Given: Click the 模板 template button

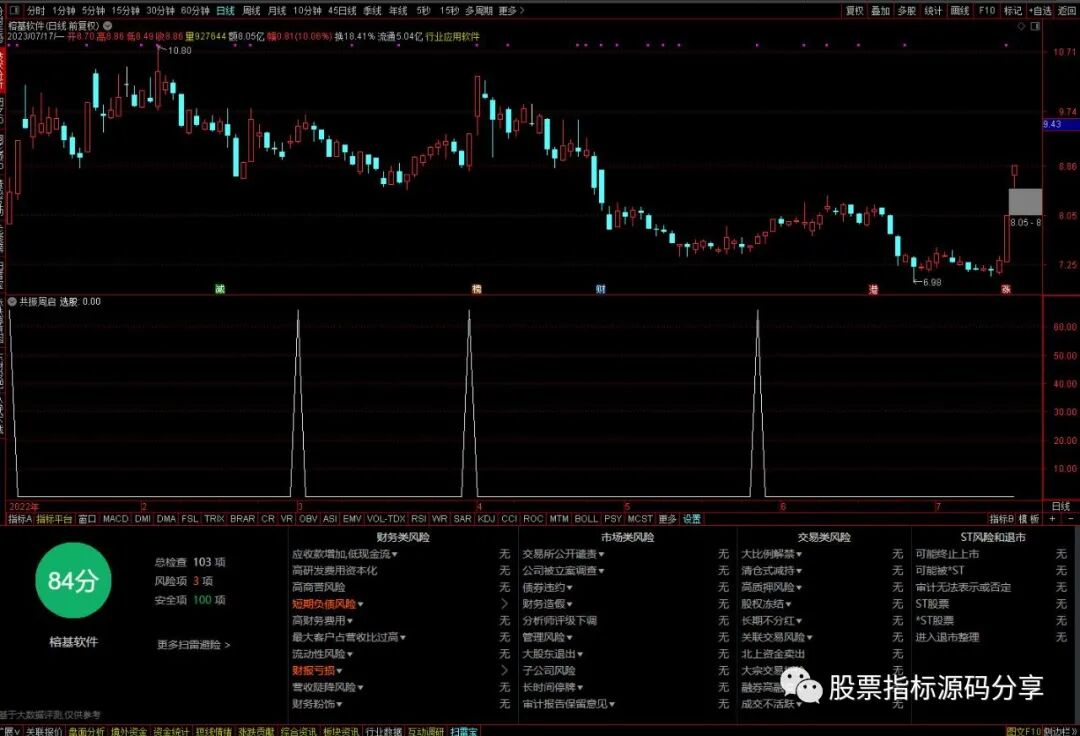Looking at the screenshot, I should pos(1029,518).
